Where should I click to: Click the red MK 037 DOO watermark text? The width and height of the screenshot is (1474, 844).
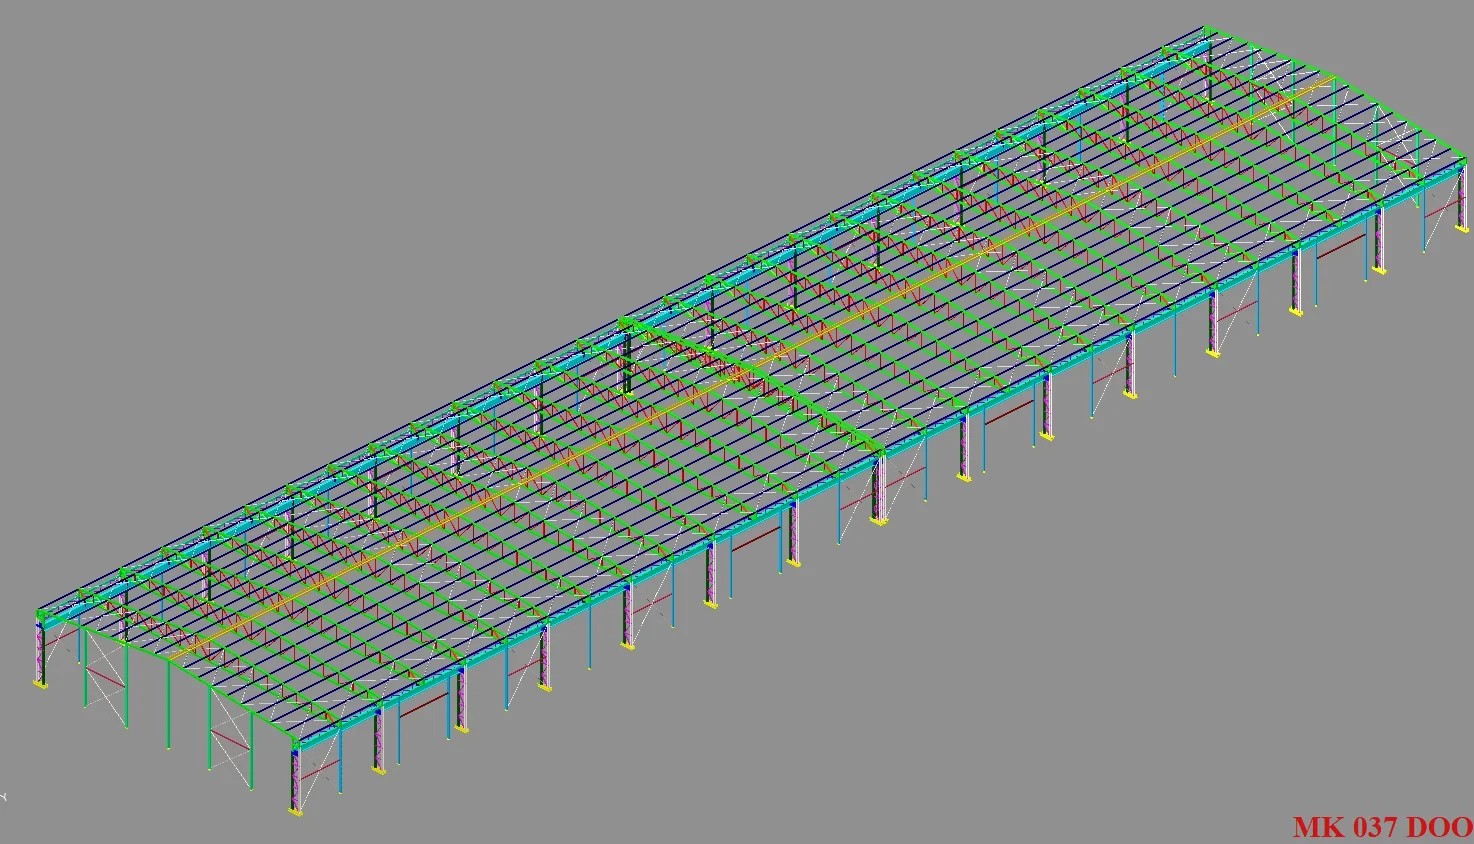(x=1382, y=827)
